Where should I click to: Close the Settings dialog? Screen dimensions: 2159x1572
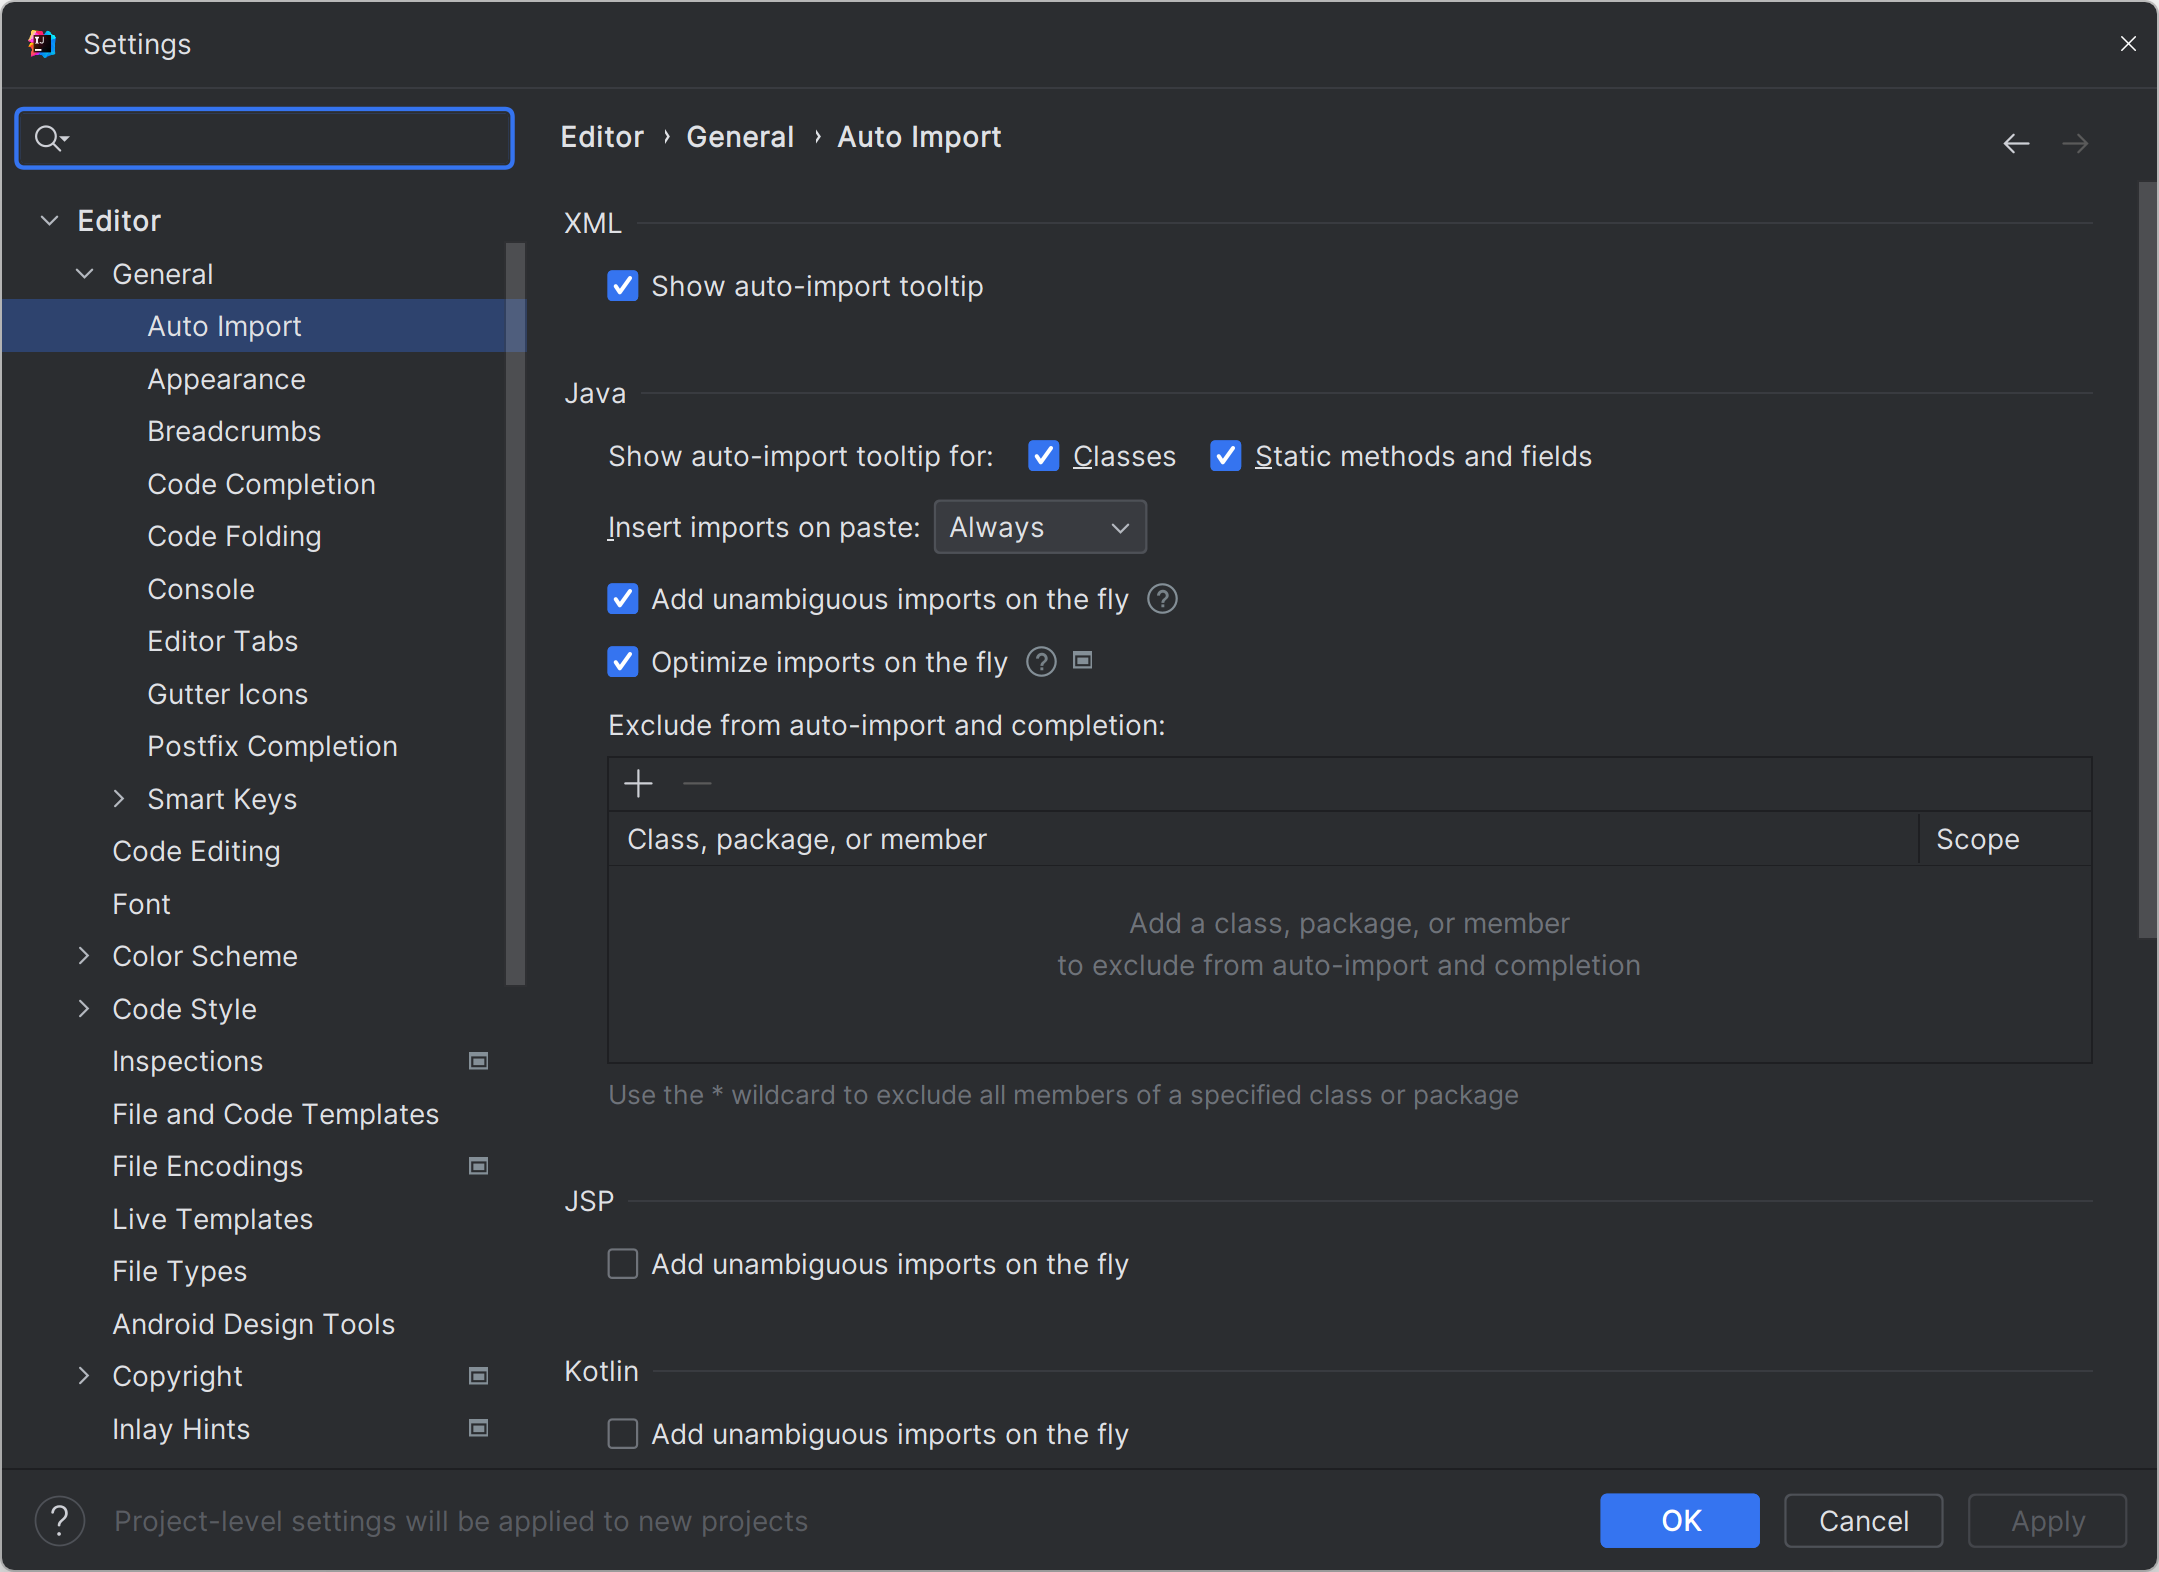2128,44
